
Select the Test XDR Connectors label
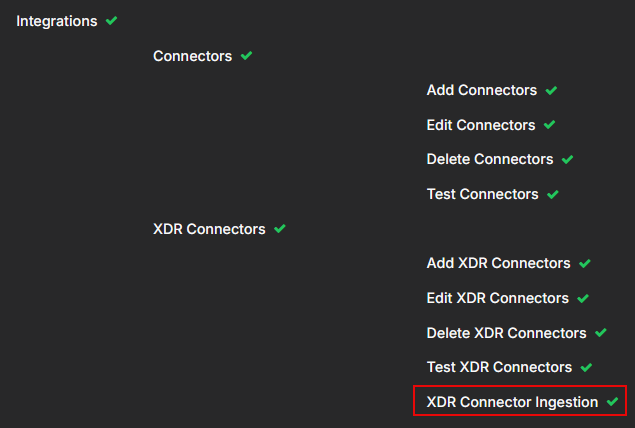point(499,367)
